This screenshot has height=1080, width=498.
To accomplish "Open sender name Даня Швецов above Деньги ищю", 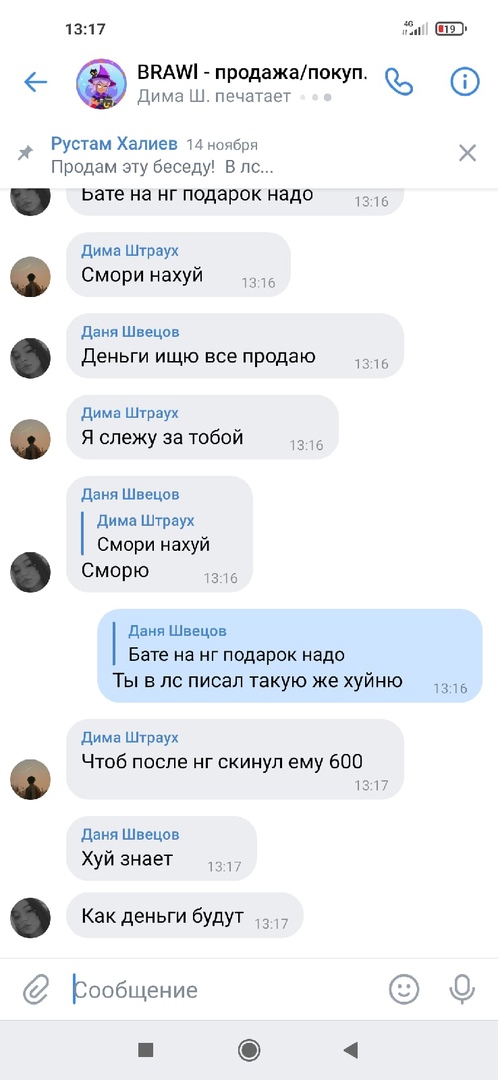I will [x=130, y=332].
